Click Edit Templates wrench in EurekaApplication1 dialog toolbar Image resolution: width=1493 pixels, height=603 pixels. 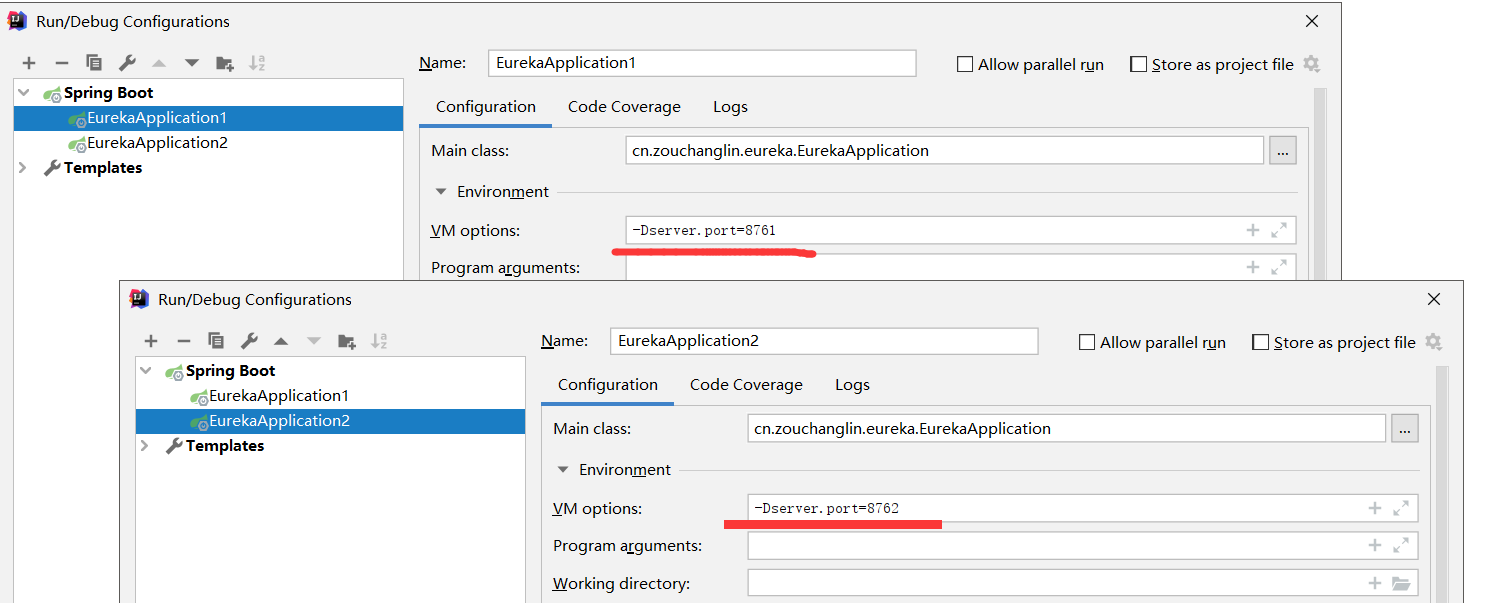coord(127,63)
